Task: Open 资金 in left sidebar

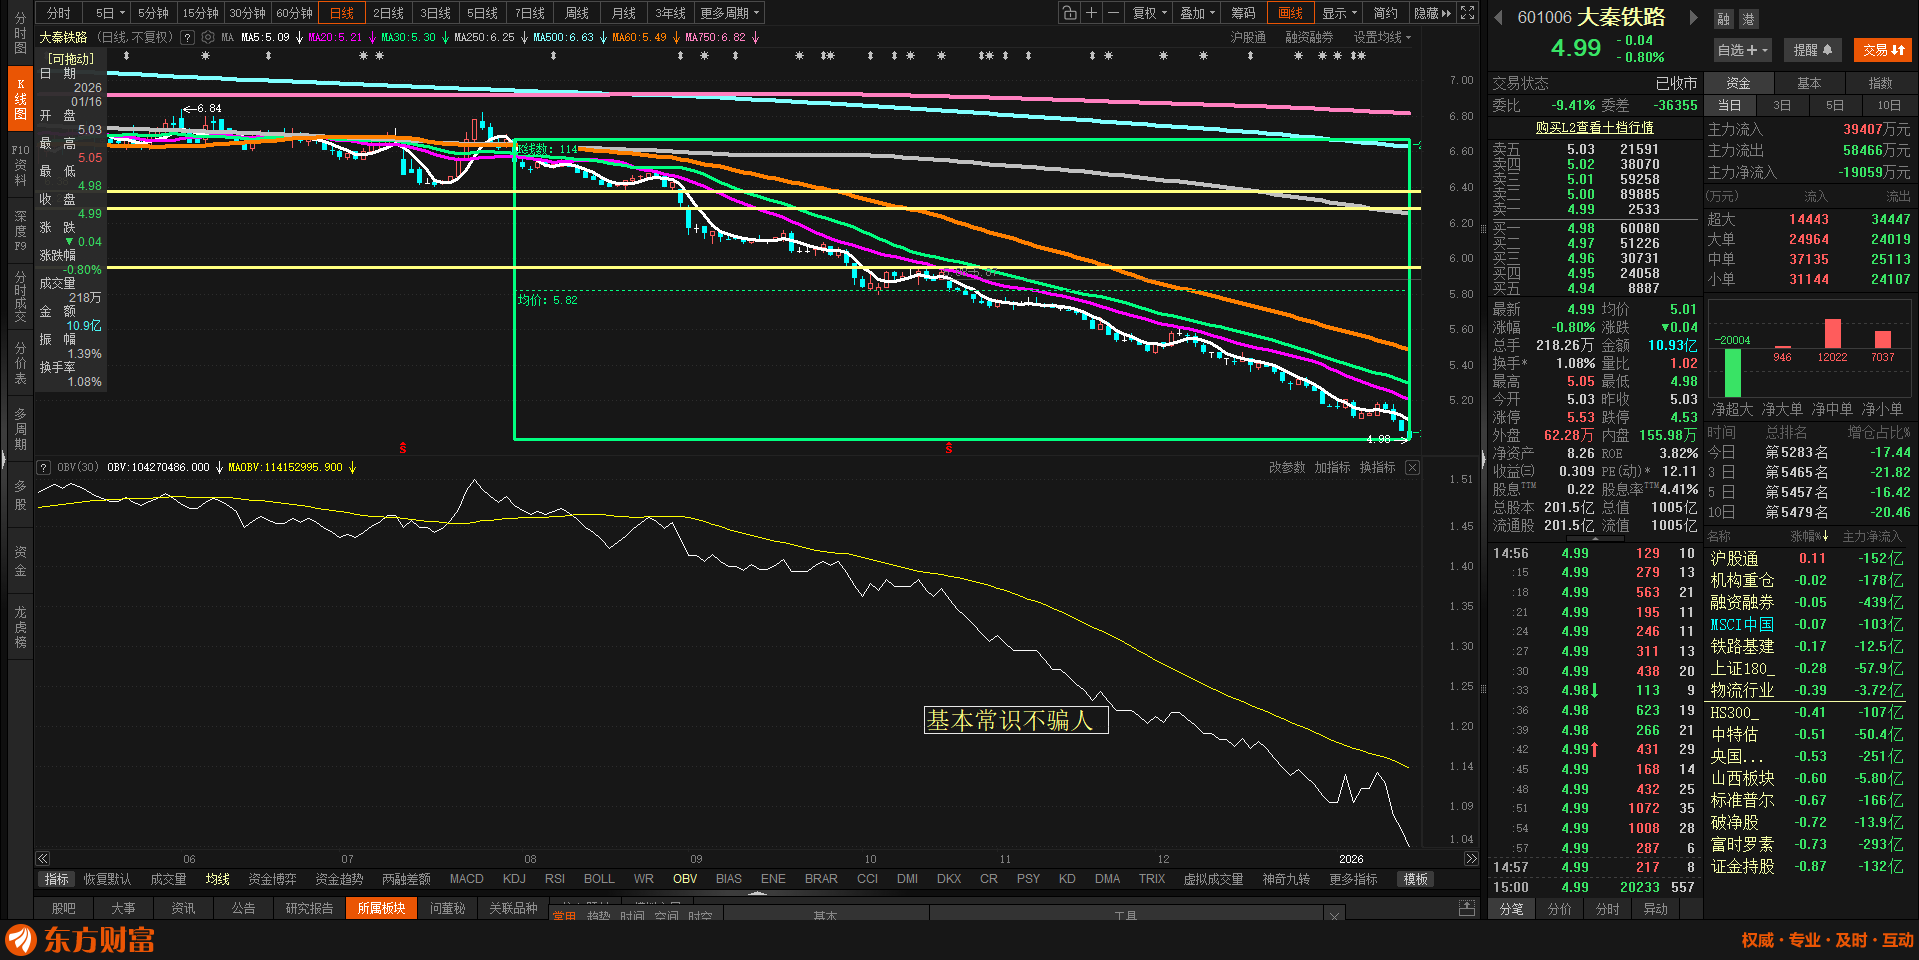Action: (x=20, y=561)
